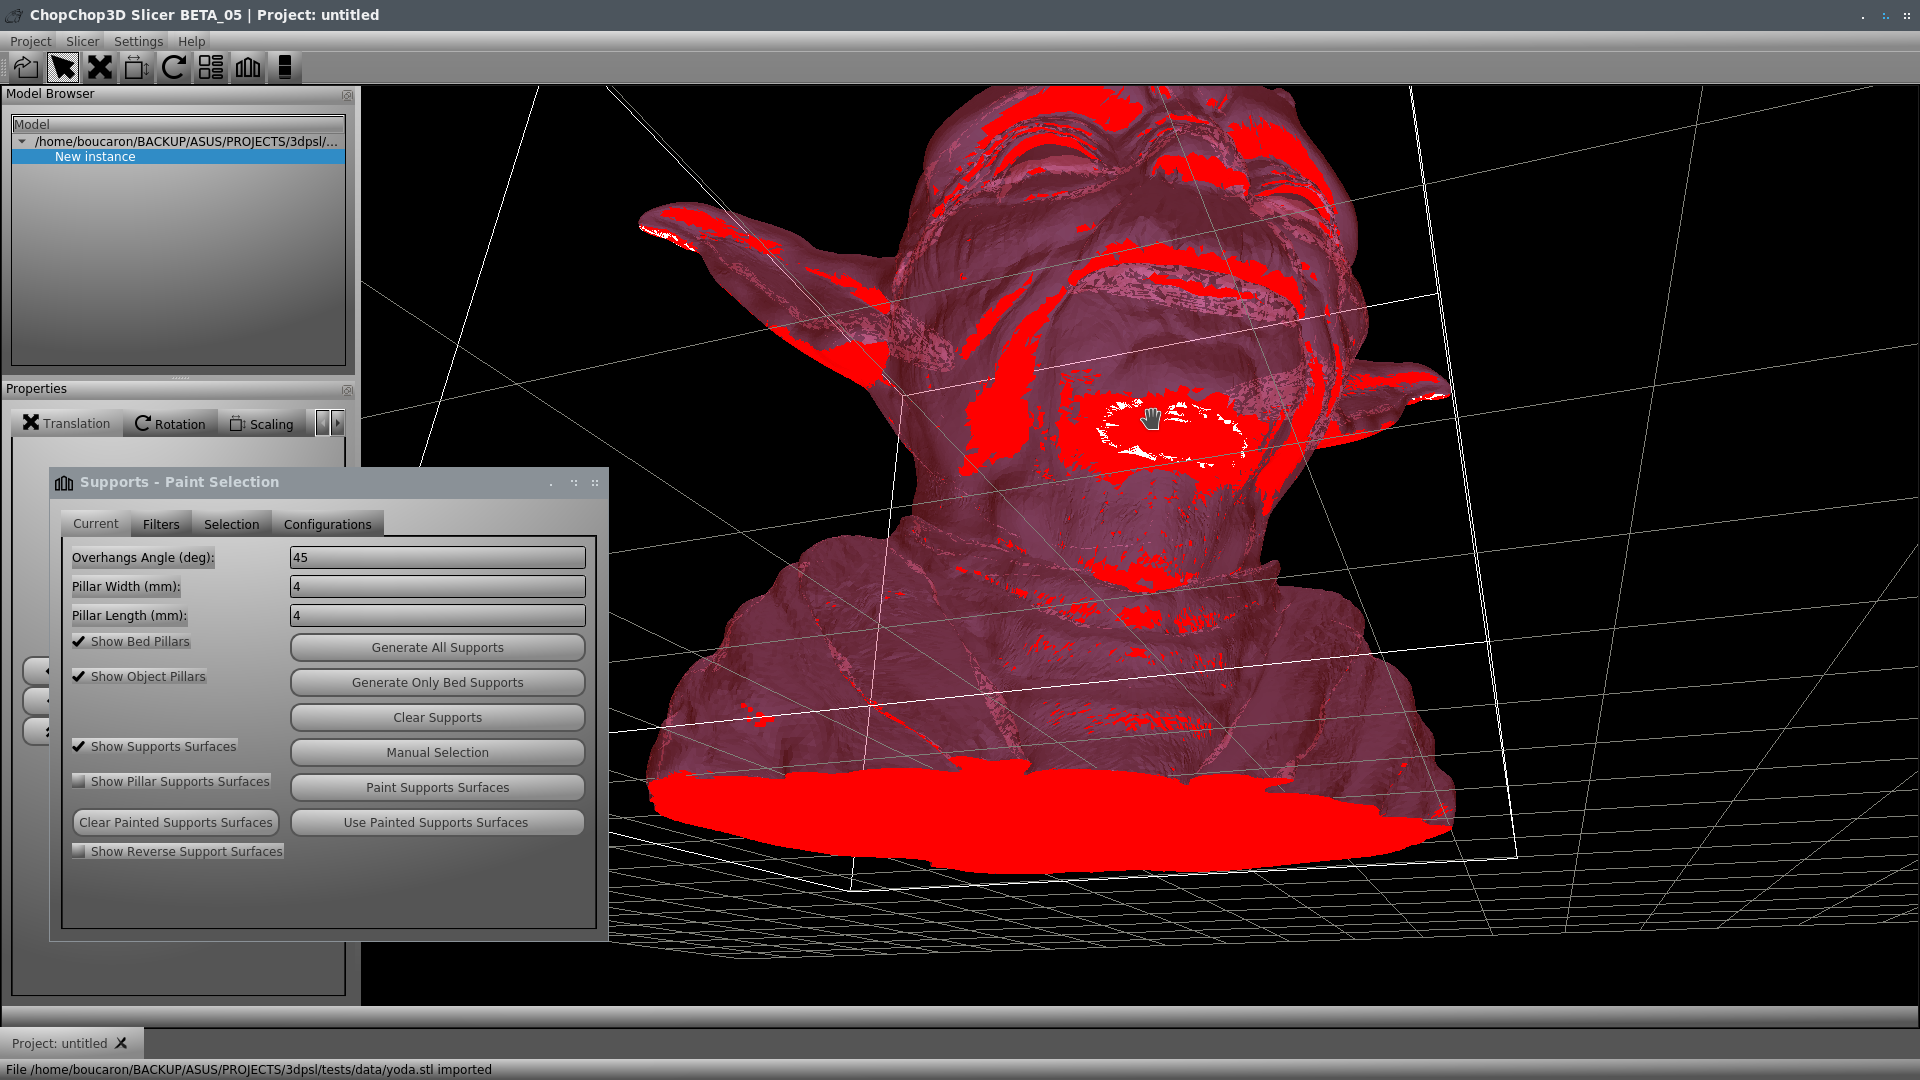The width and height of the screenshot is (1920, 1080).
Task: Open the layout list toolbar icon
Action: [x=210, y=67]
